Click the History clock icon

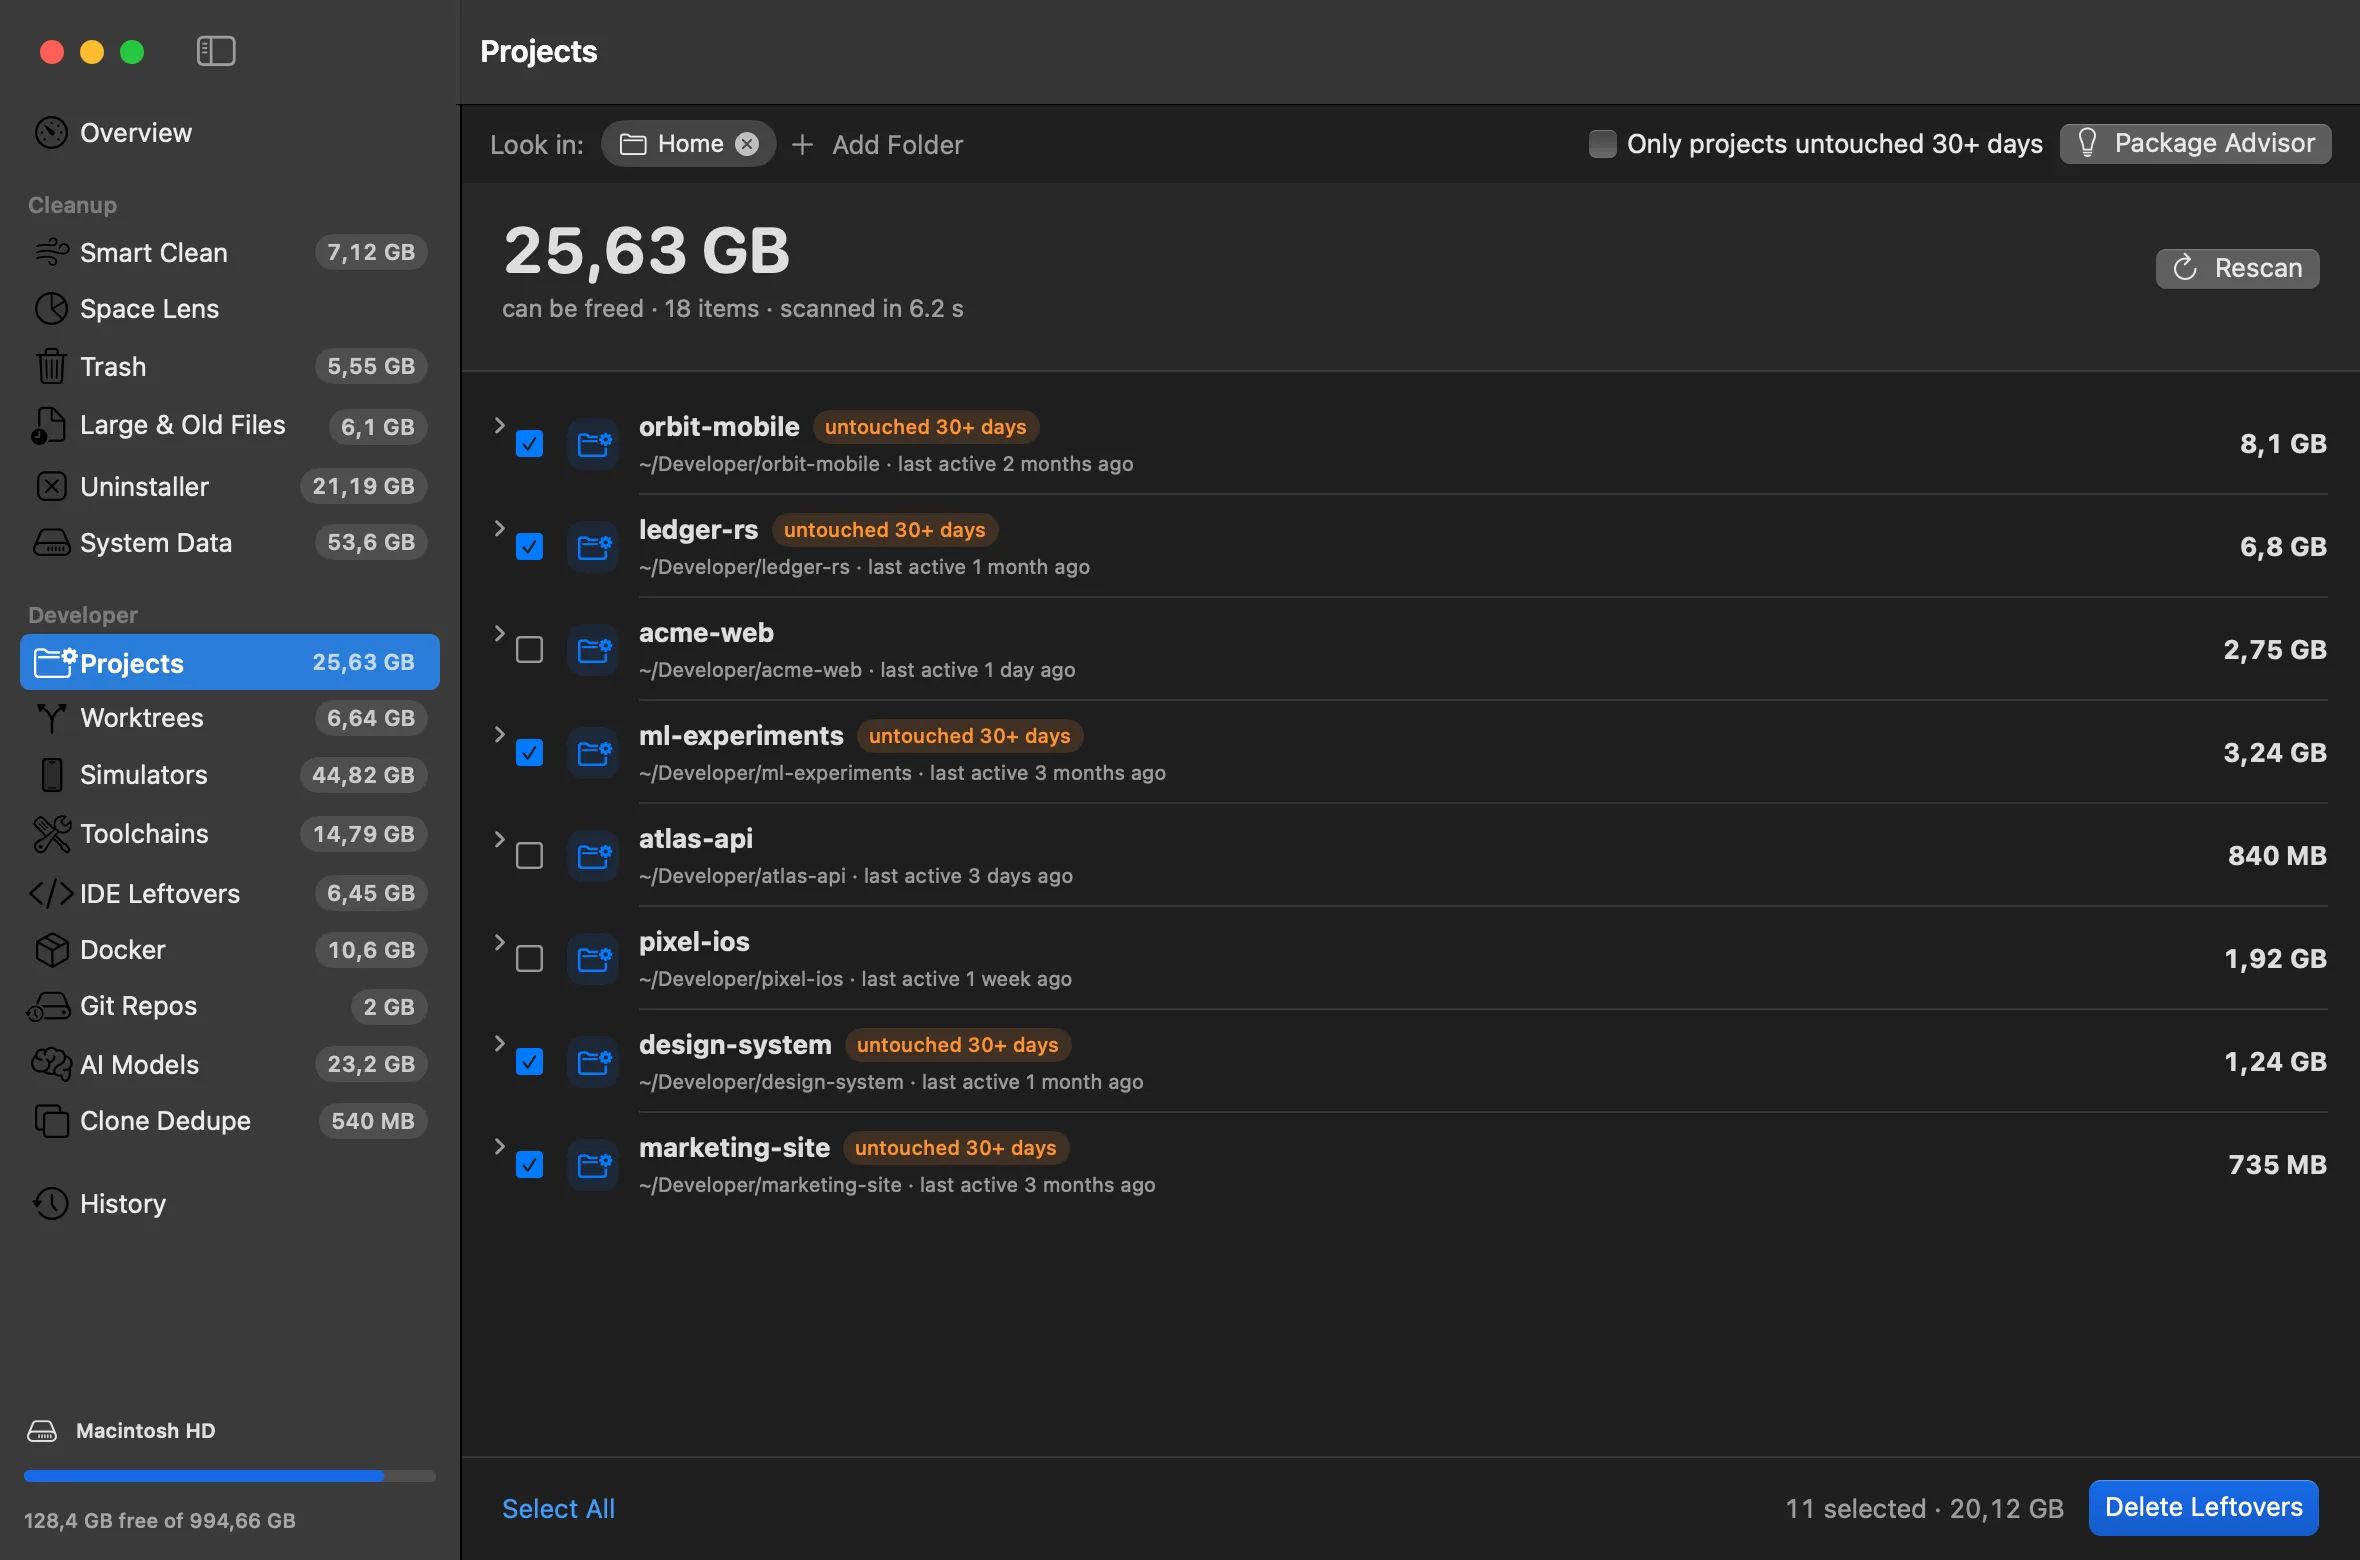51,1204
